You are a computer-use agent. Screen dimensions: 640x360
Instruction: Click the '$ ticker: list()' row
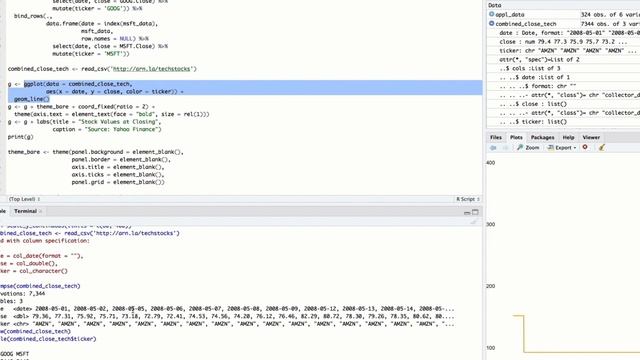coord(533,122)
